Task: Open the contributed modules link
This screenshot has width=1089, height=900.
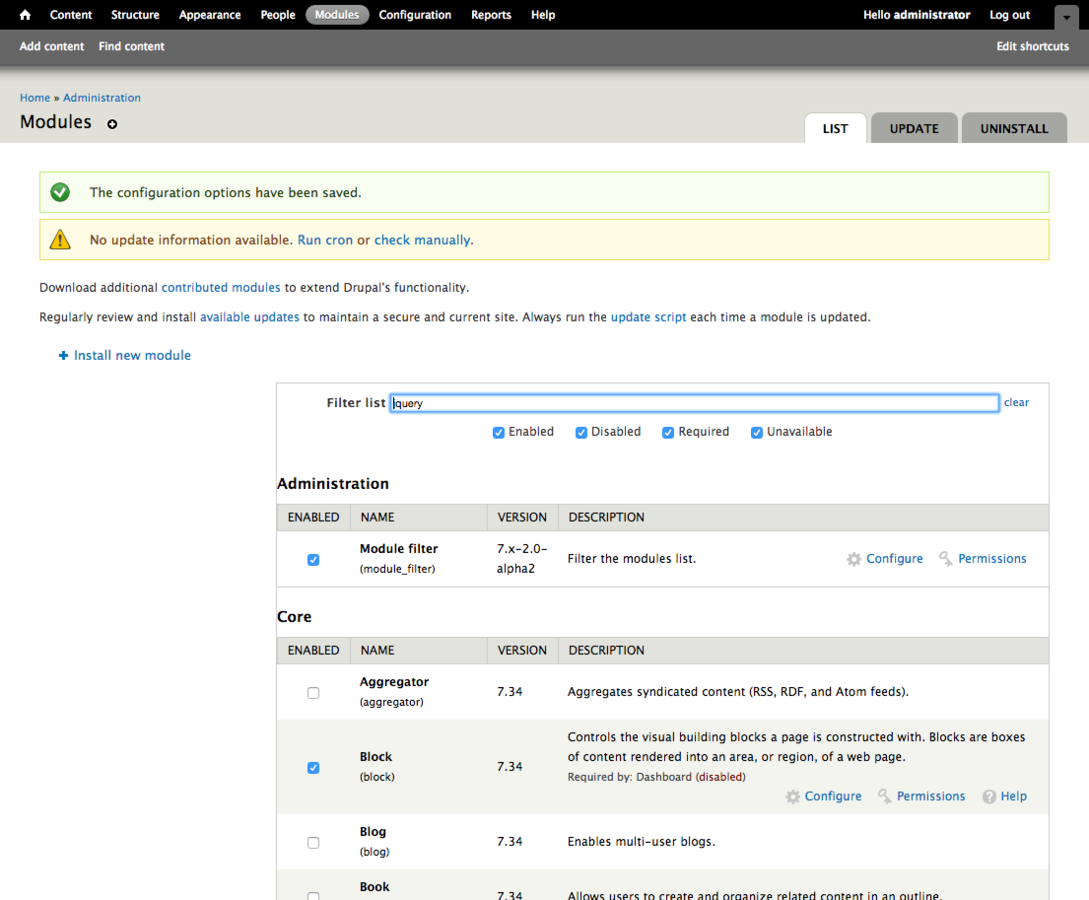Action: point(221,288)
